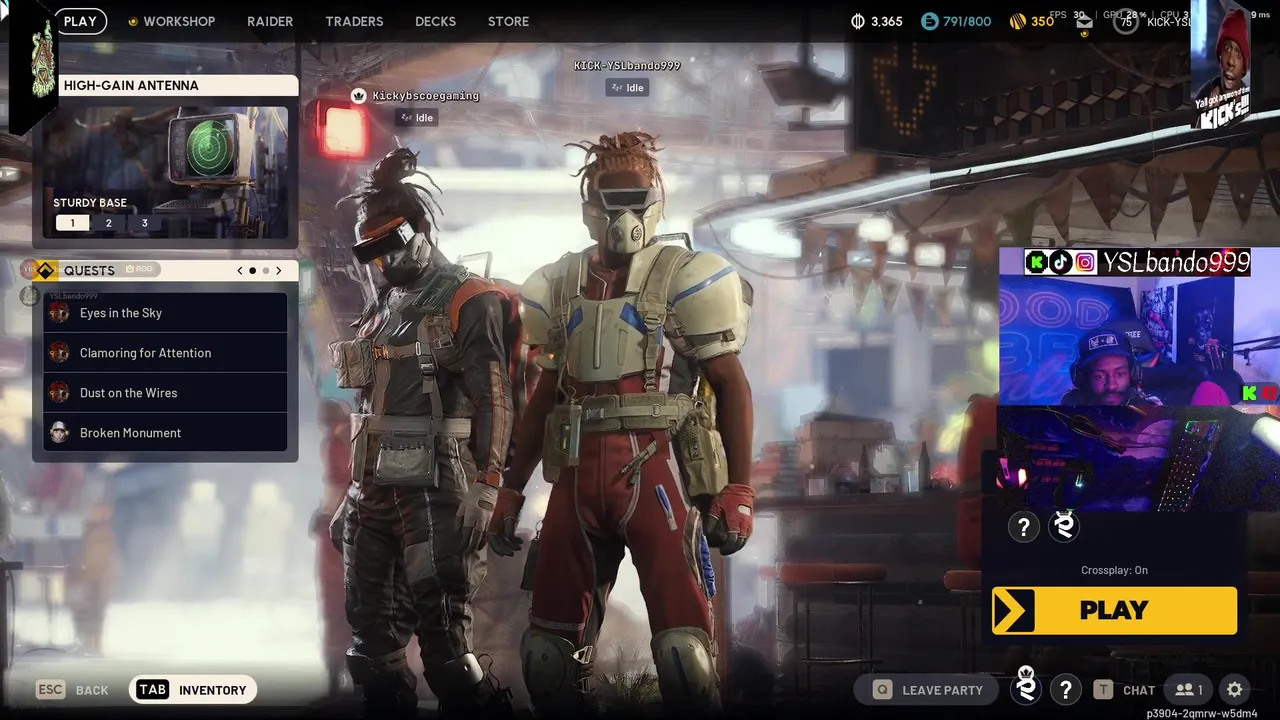
Task: Click the coin currency icon beside 3,365
Action: (x=857, y=21)
